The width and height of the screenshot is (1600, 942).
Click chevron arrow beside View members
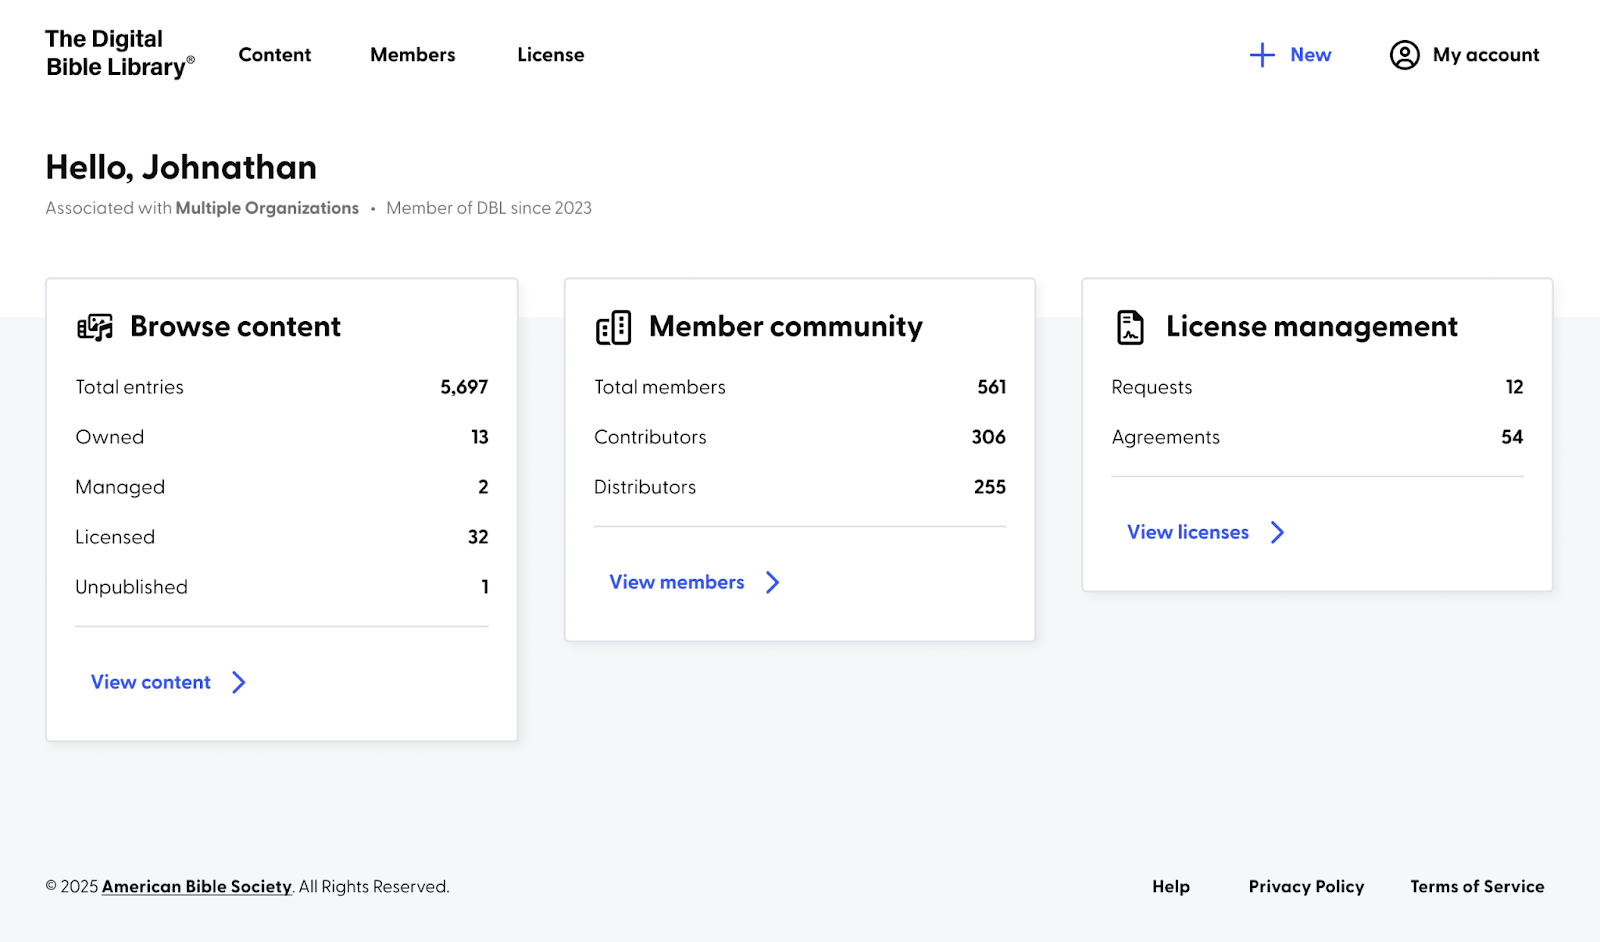772,582
